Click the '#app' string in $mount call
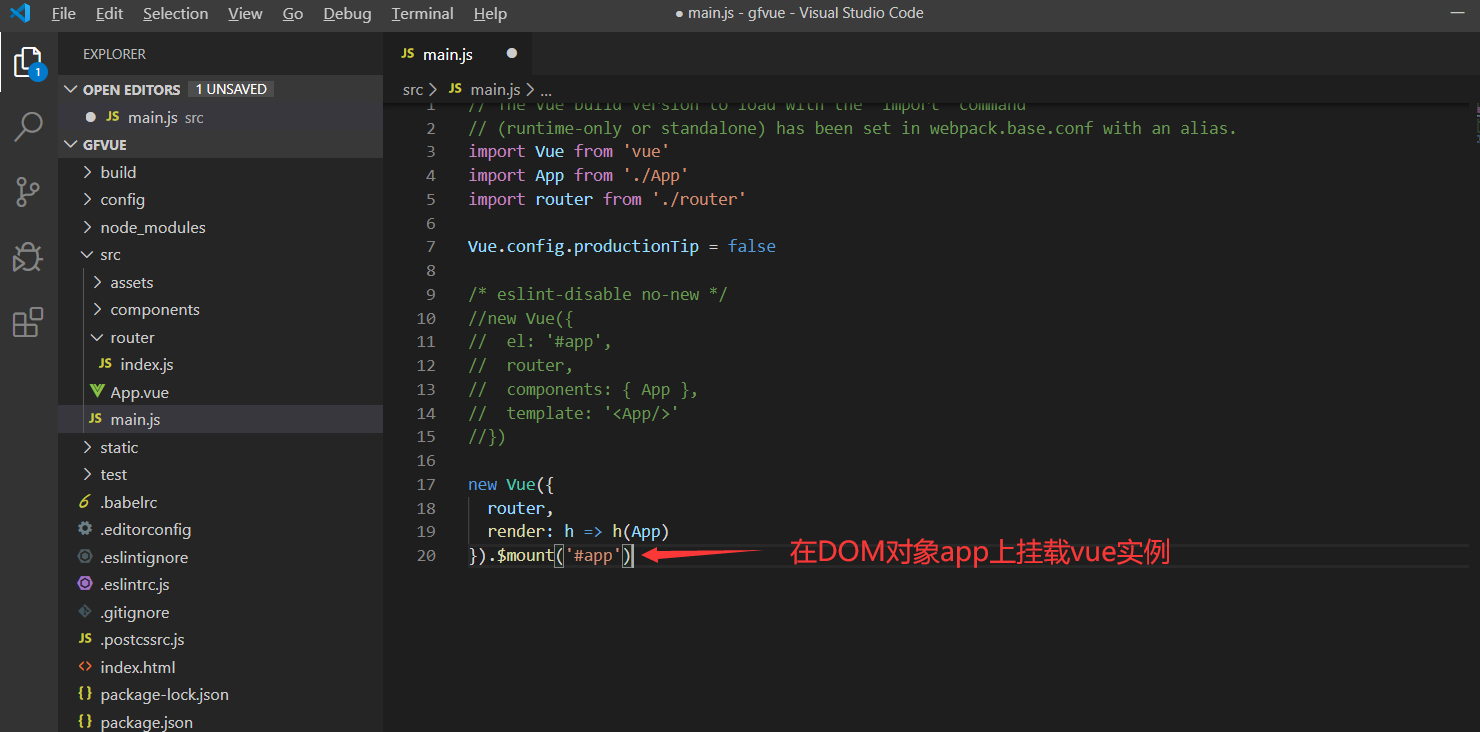1480x732 pixels. [x=593, y=555]
